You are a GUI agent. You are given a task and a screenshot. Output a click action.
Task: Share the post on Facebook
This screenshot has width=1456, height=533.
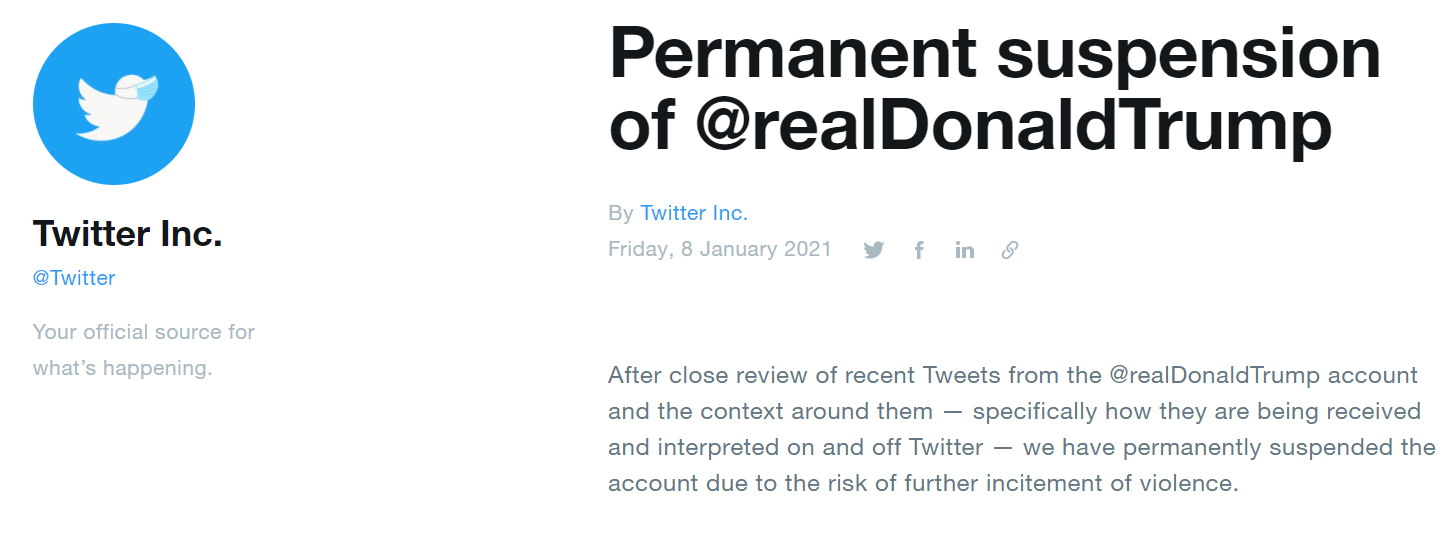[x=919, y=250]
